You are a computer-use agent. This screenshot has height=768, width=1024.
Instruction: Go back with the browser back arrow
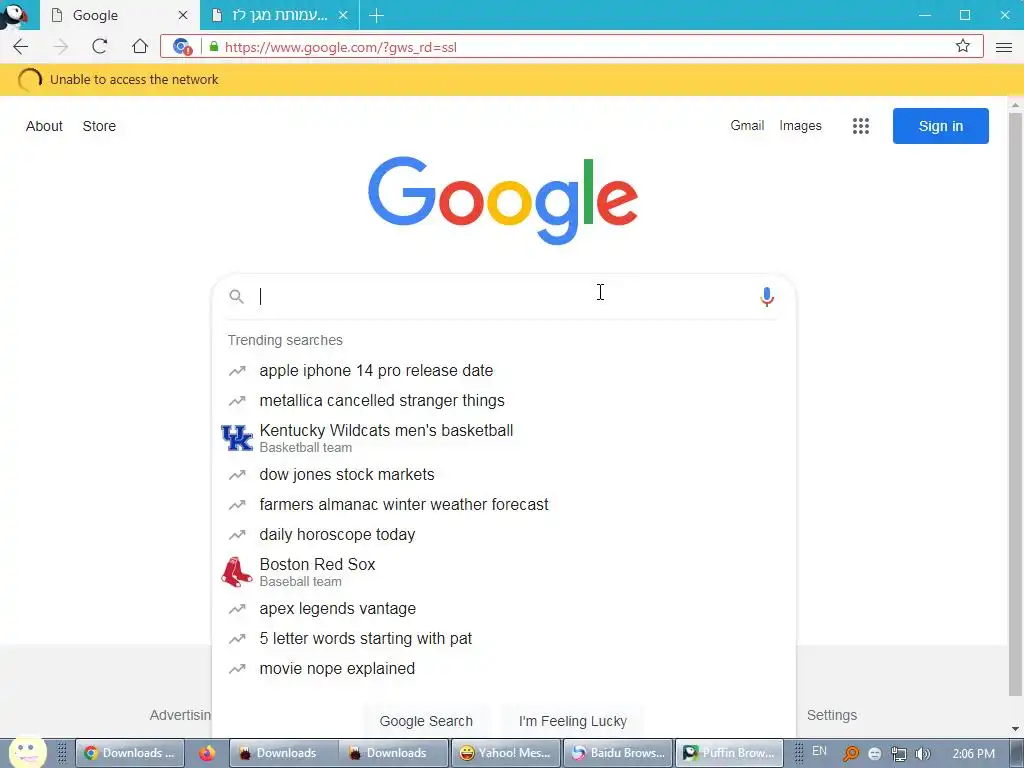point(21,46)
